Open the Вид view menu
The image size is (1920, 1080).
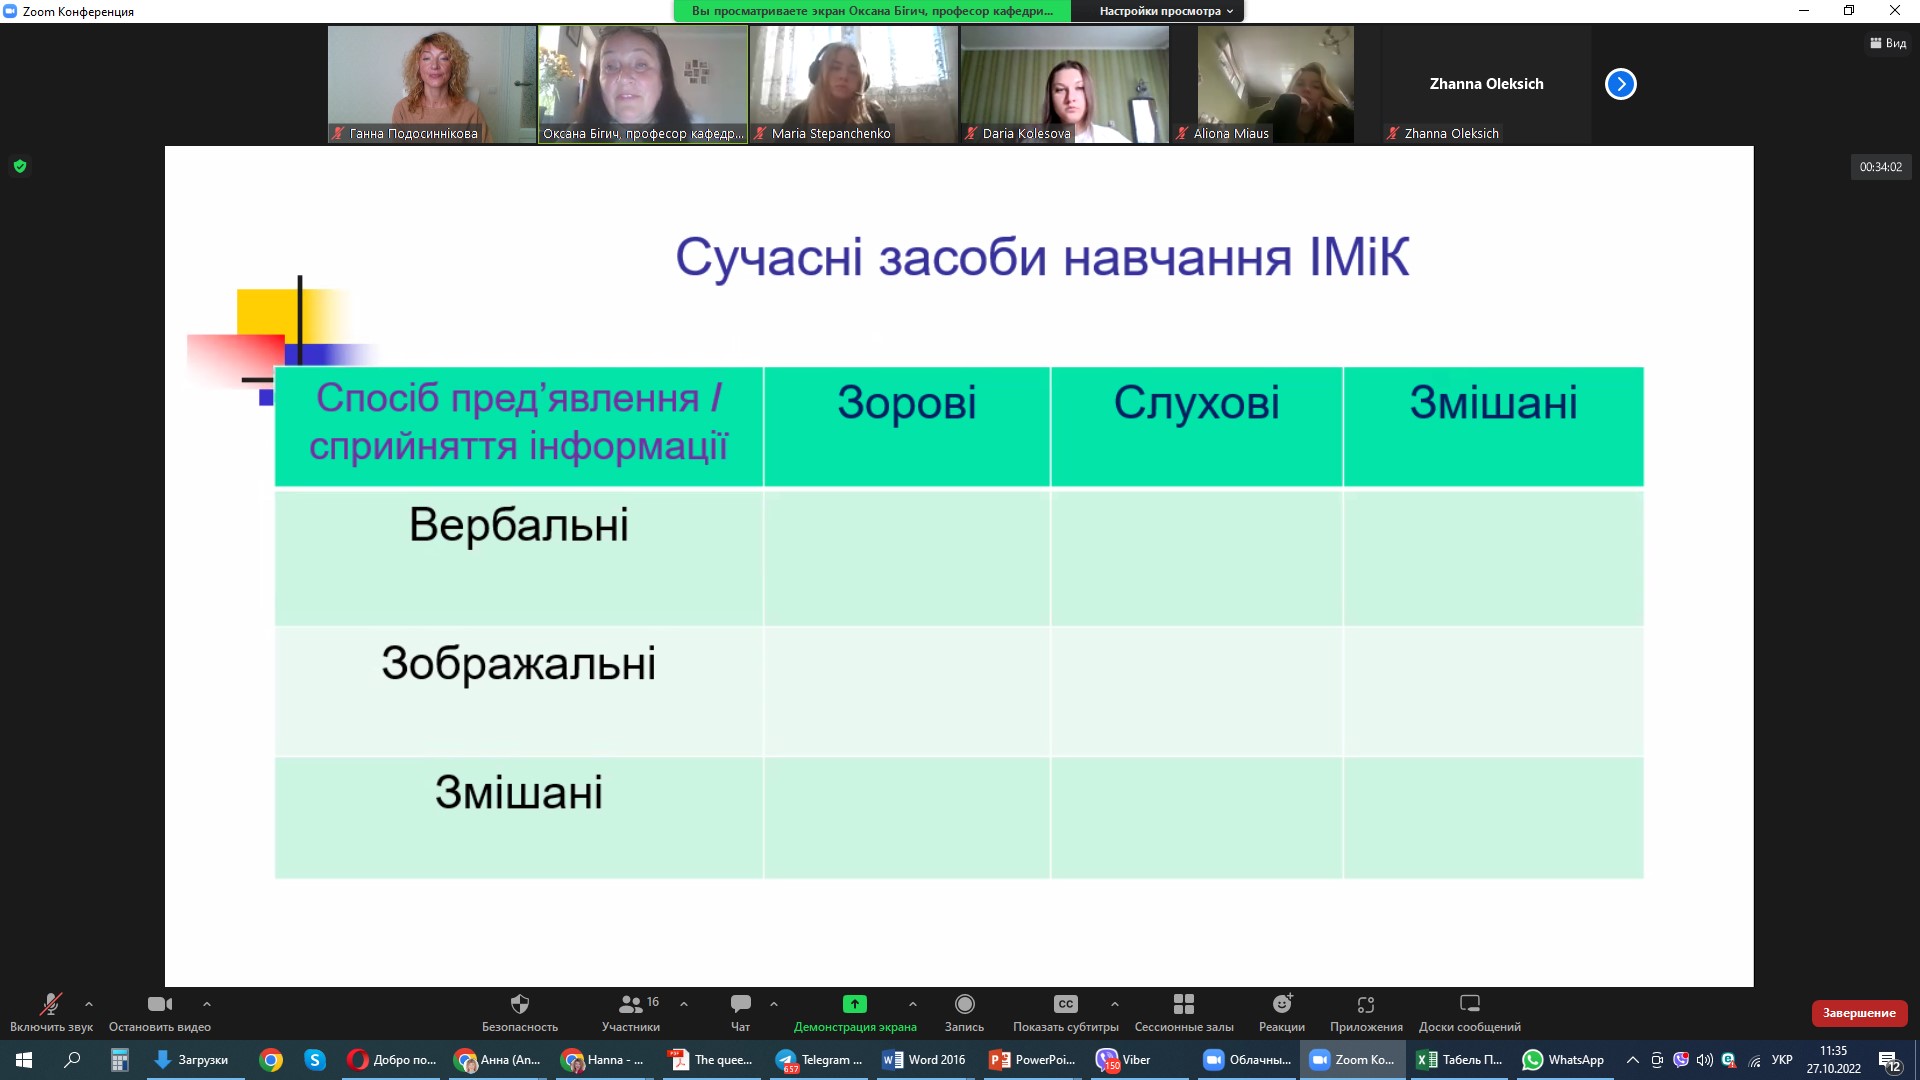[x=1888, y=43]
